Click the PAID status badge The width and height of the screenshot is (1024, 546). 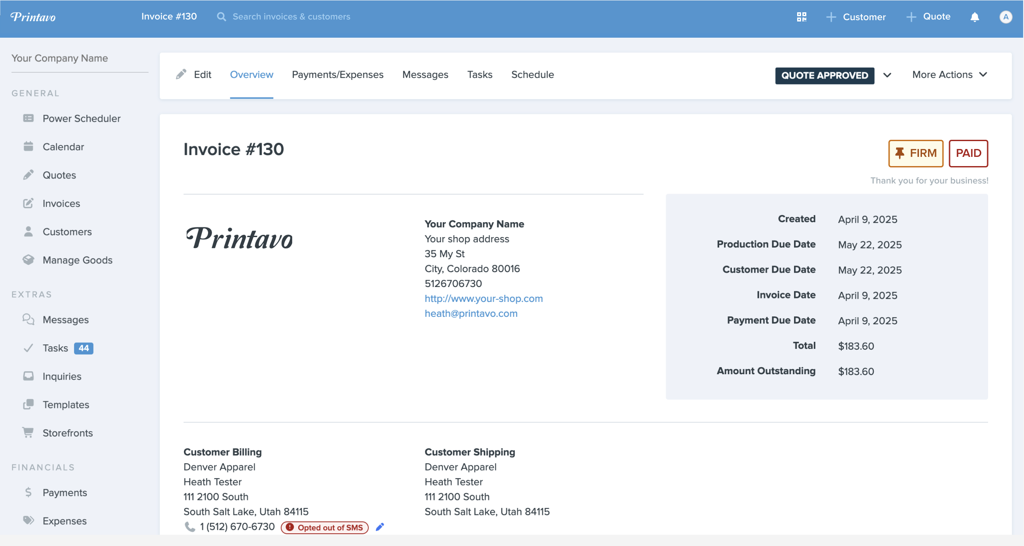point(968,153)
